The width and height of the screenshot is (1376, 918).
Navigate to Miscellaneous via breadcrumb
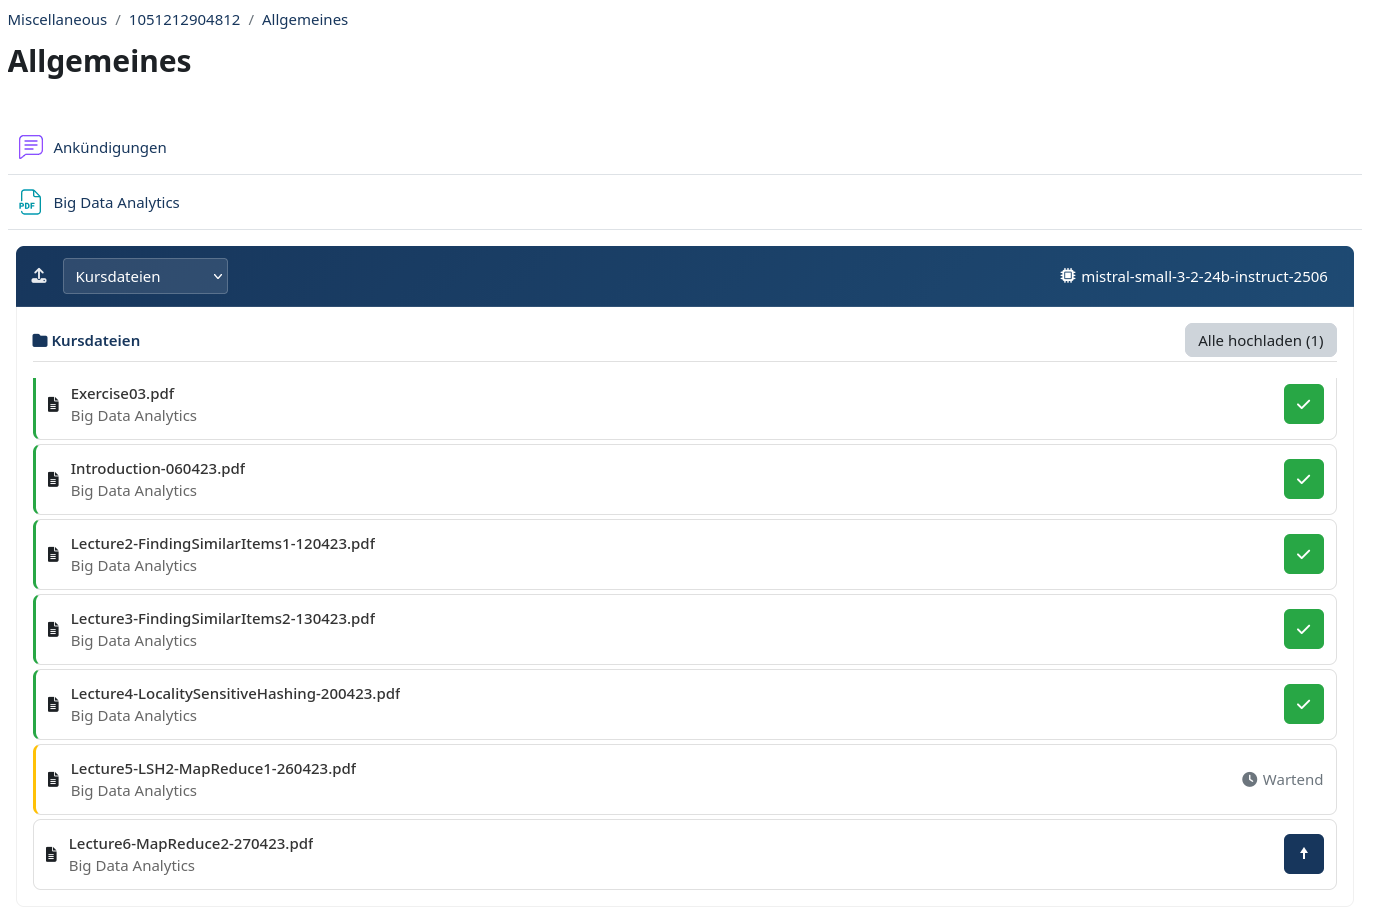coord(57,19)
